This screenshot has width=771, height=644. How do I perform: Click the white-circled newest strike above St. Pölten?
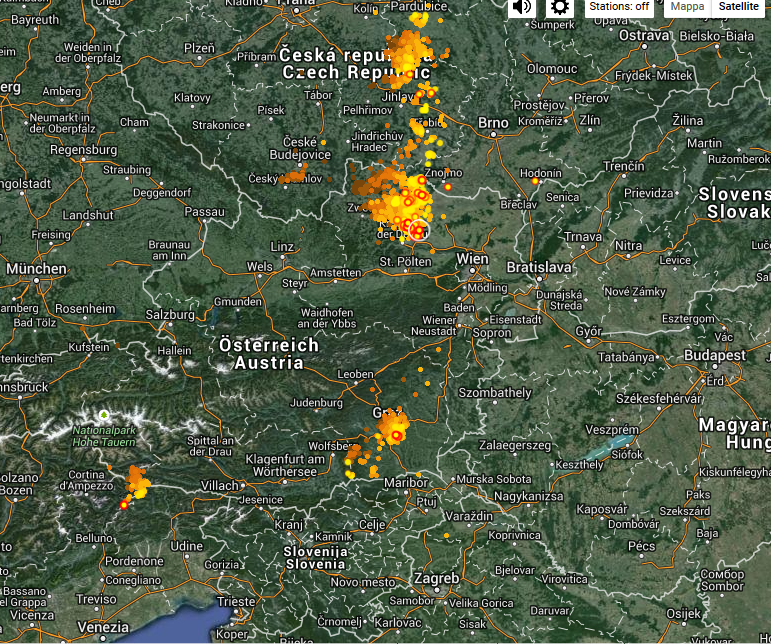418,230
